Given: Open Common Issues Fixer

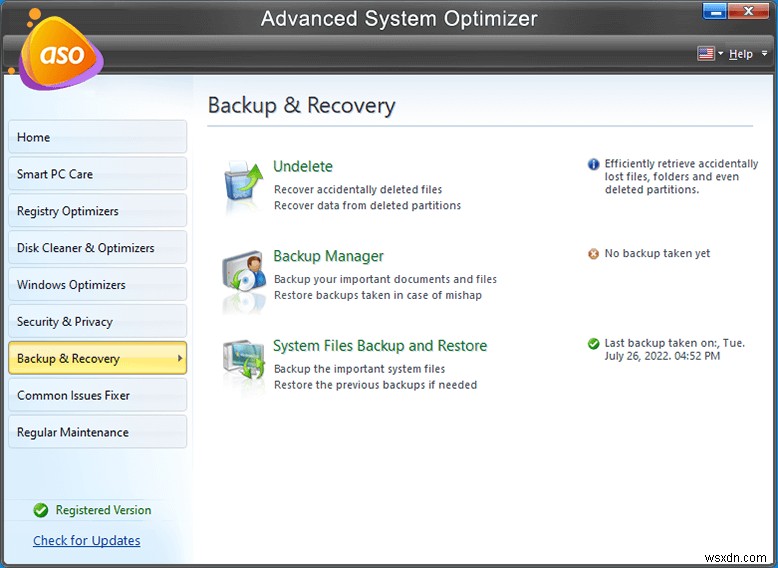Looking at the screenshot, I should tap(97, 395).
